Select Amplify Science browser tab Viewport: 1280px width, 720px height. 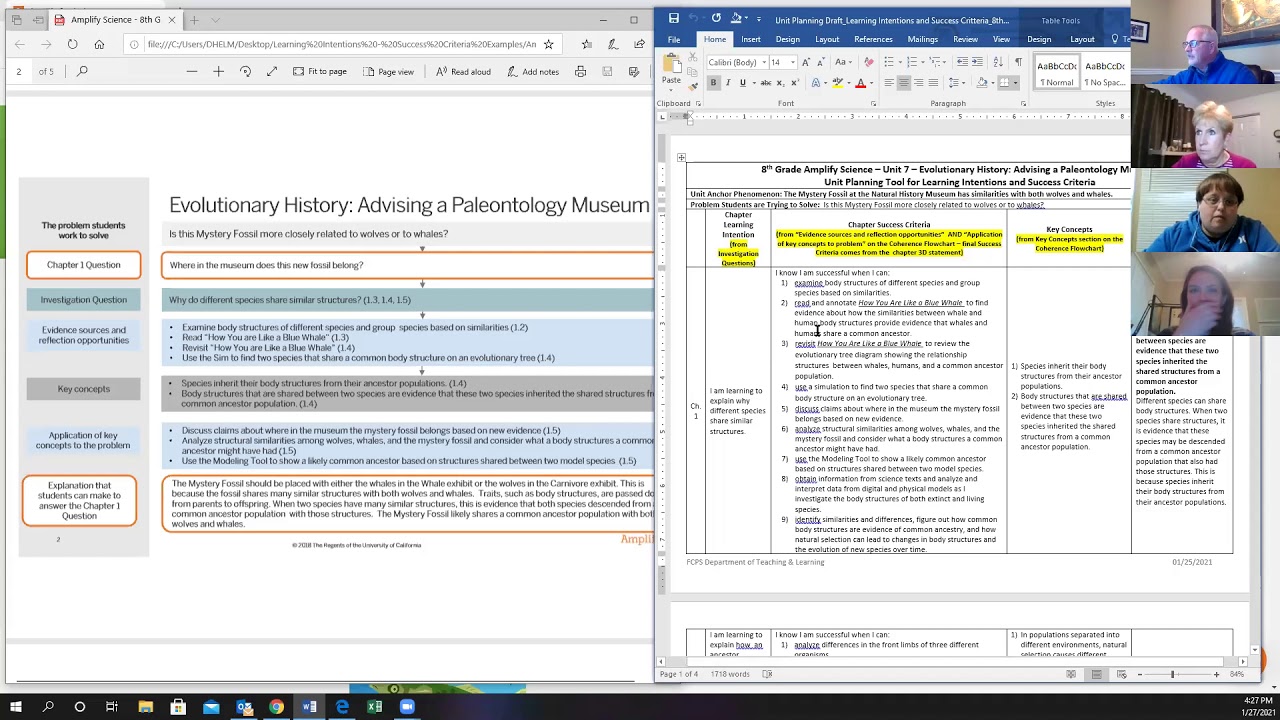click(x=115, y=19)
